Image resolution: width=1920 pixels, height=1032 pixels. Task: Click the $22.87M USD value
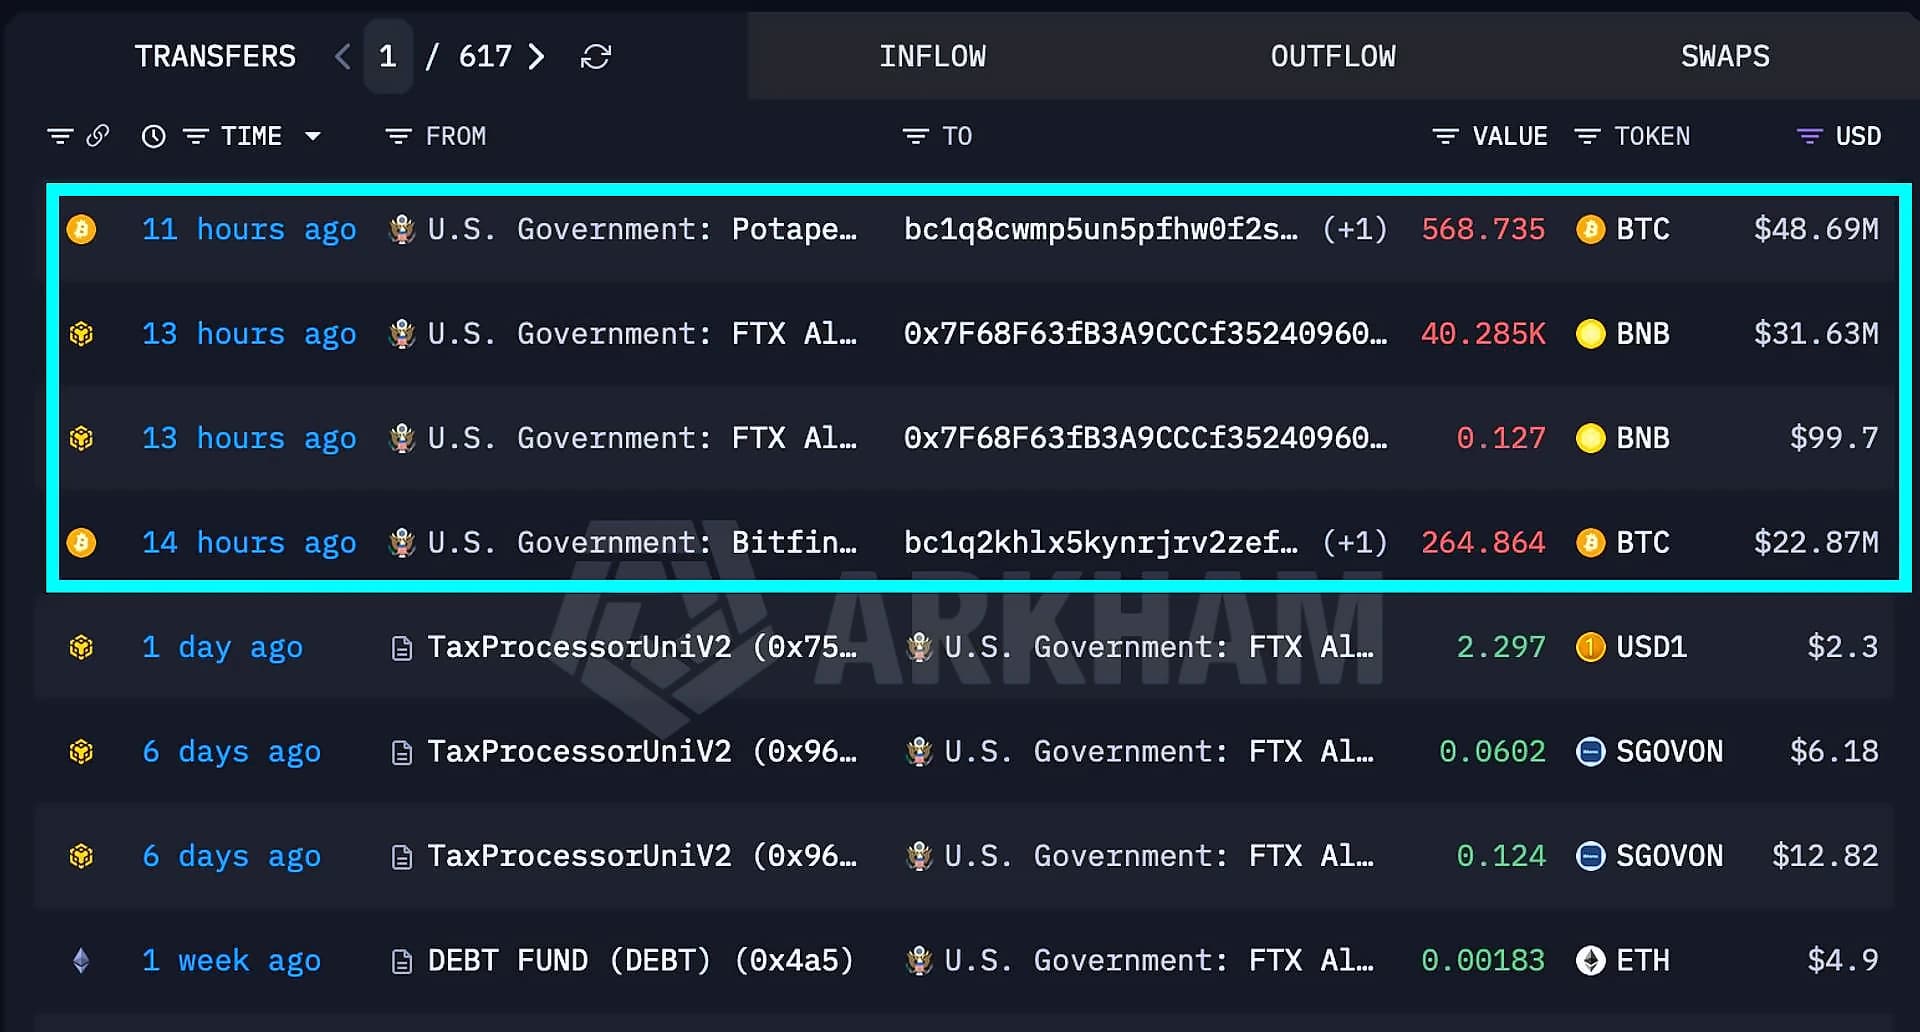tap(1816, 543)
